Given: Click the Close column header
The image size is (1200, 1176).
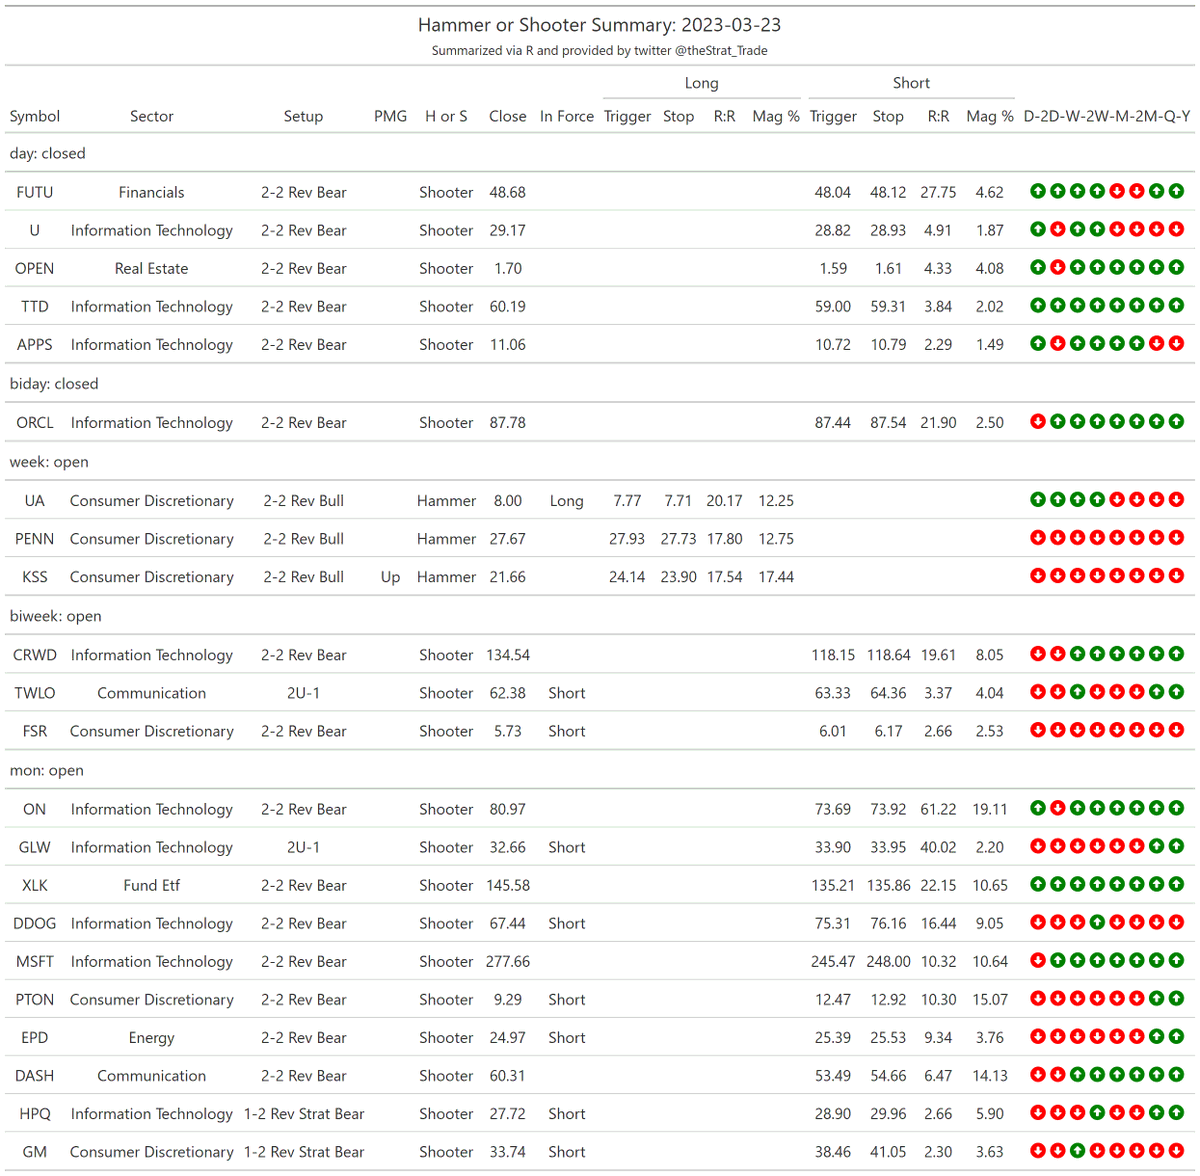Looking at the screenshot, I should click(x=508, y=116).
